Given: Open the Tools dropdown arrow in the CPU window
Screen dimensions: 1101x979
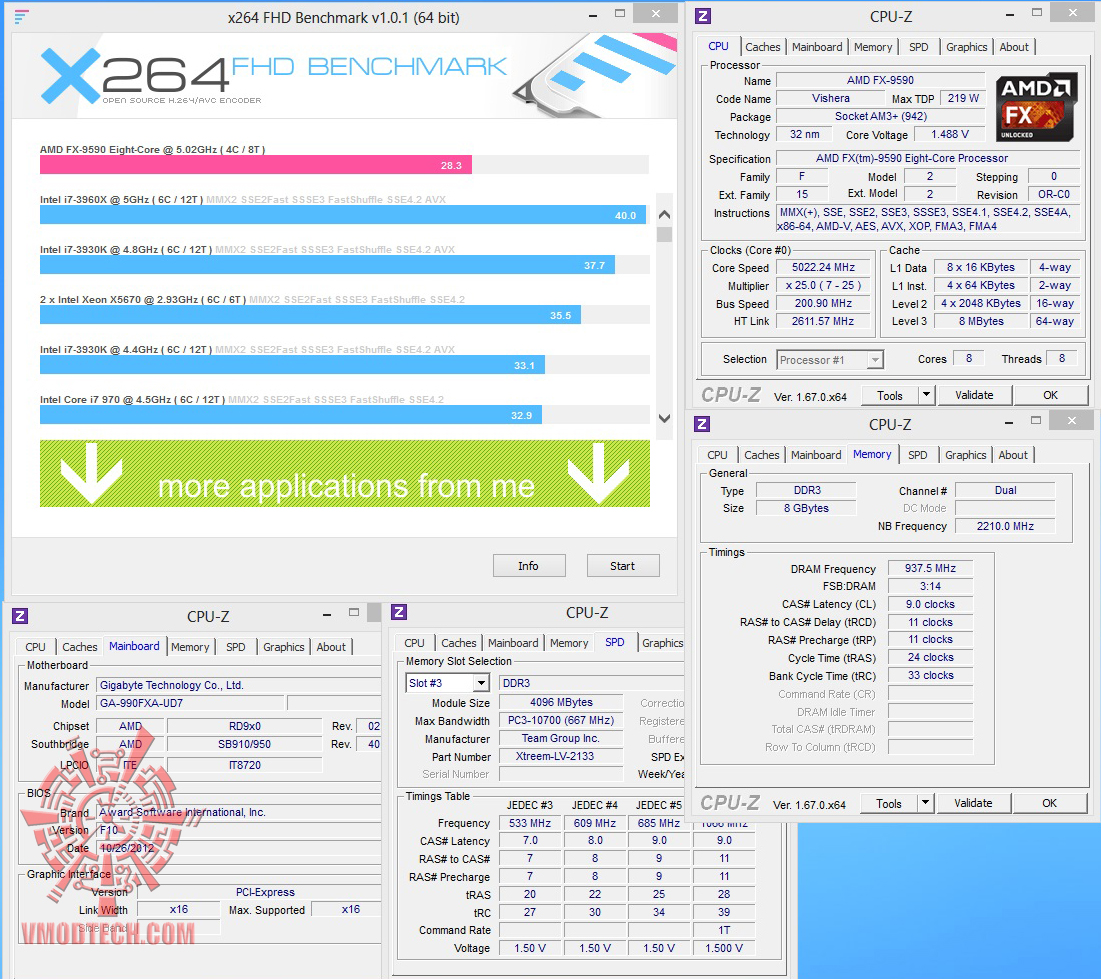Looking at the screenshot, I should [926, 395].
